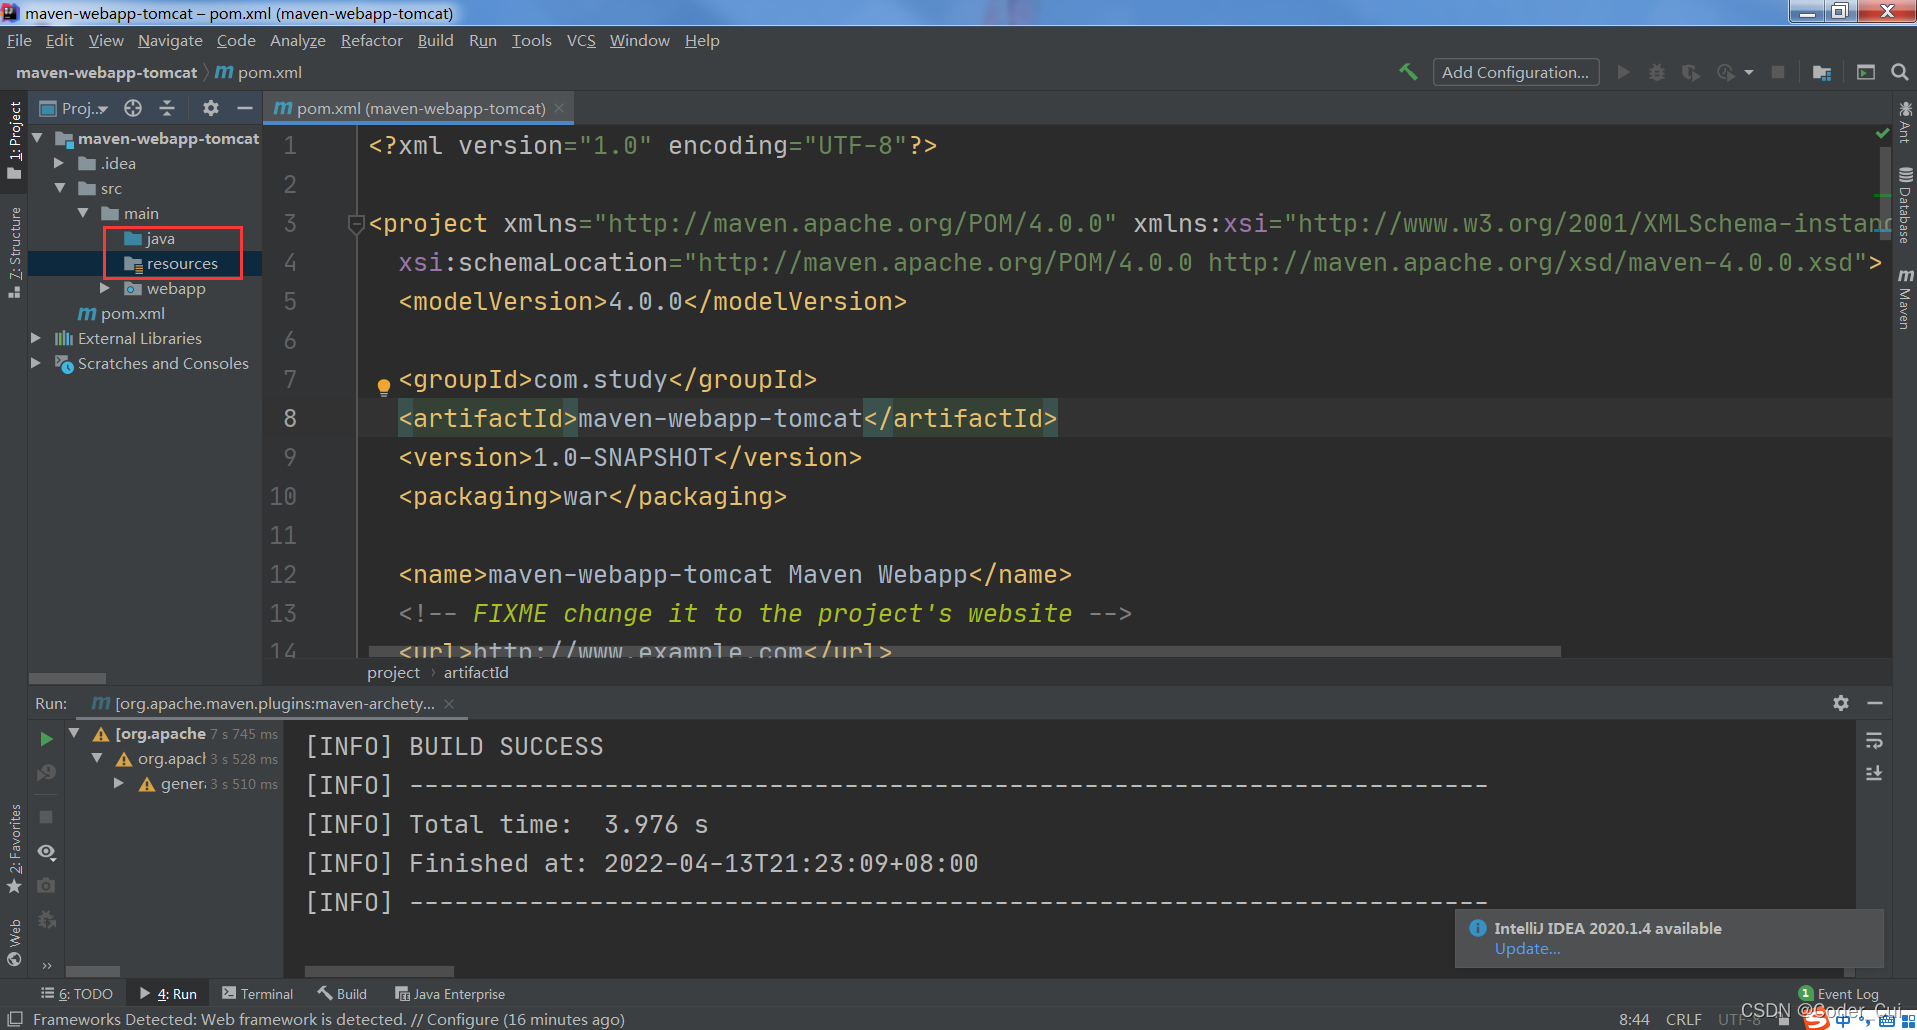Click the tool windows quick-access icon in the status bar
Viewport: 1917px width, 1030px height.
pos(15,1019)
